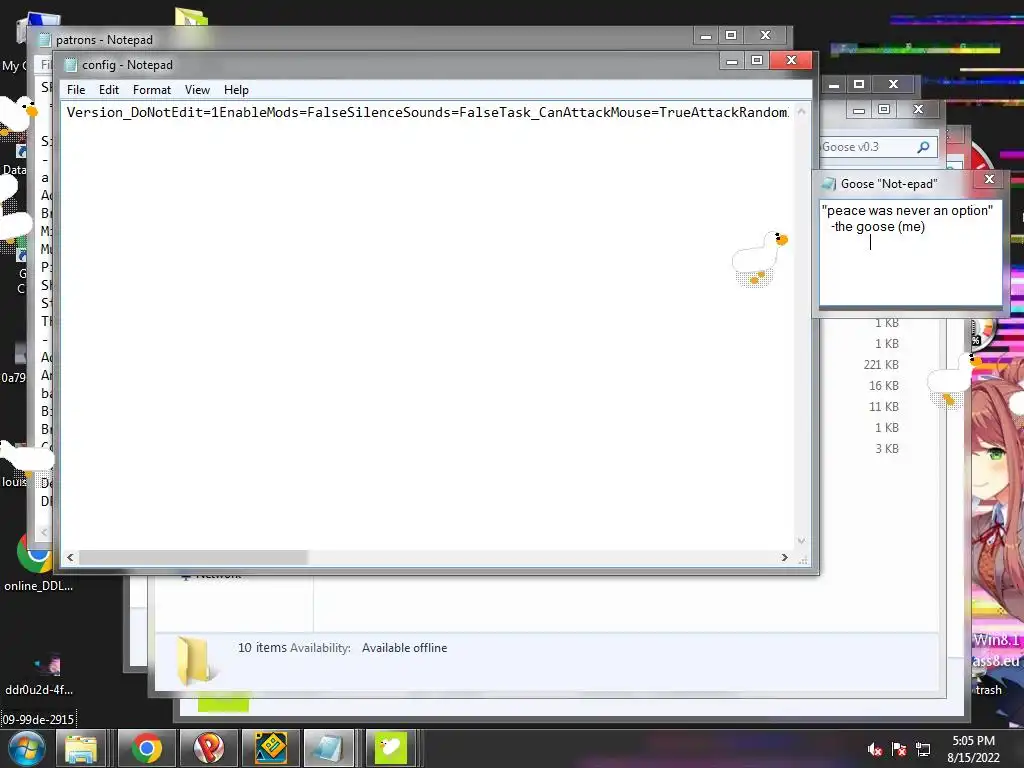Open Desktop Goose from the taskbar
The height and width of the screenshot is (768, 1024).
tap(391, 748)
